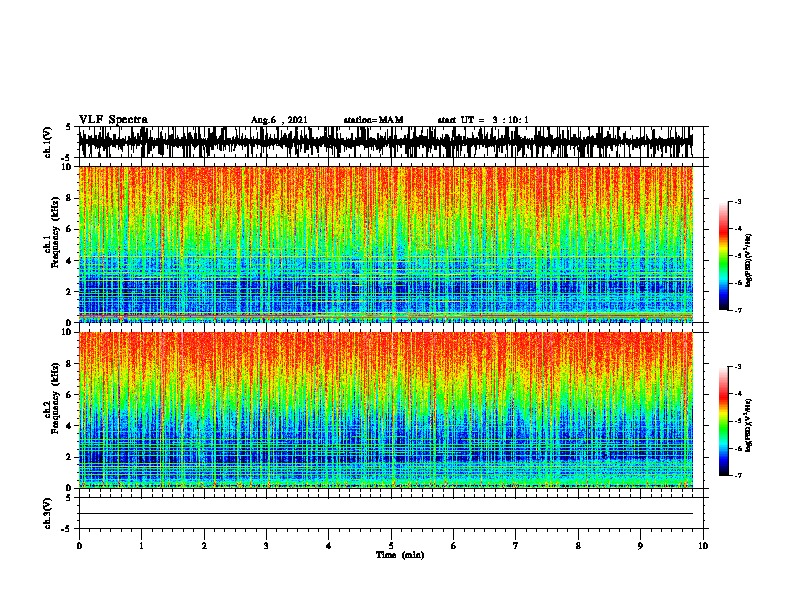792x612 pixels.
Task: Click time axis tick label "1"
Action: coord(141,546)
